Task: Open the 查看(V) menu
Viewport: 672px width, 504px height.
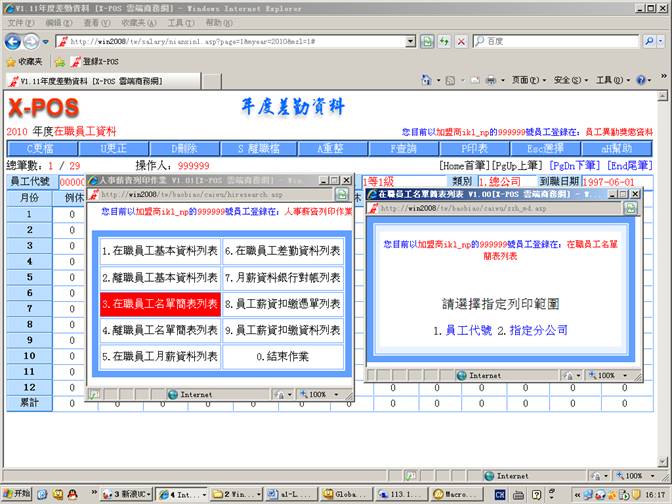Action: coord(96,22)
